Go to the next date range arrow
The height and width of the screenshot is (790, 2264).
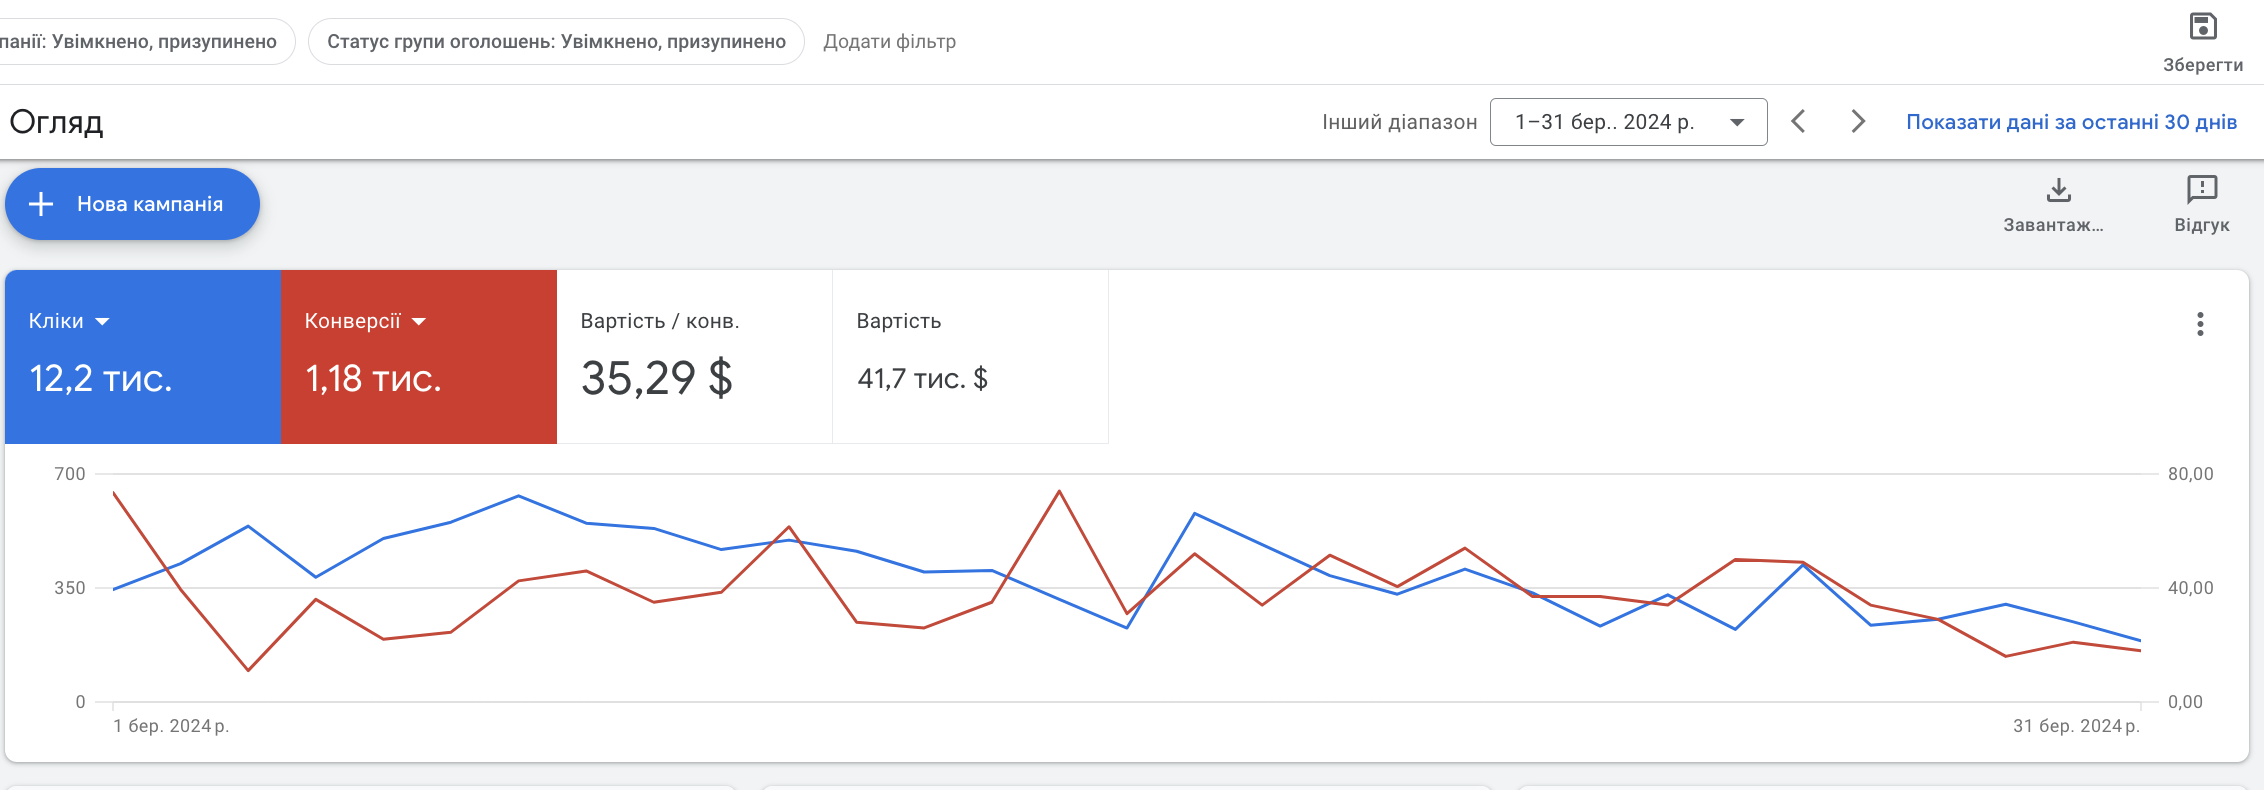point(1858,122)
